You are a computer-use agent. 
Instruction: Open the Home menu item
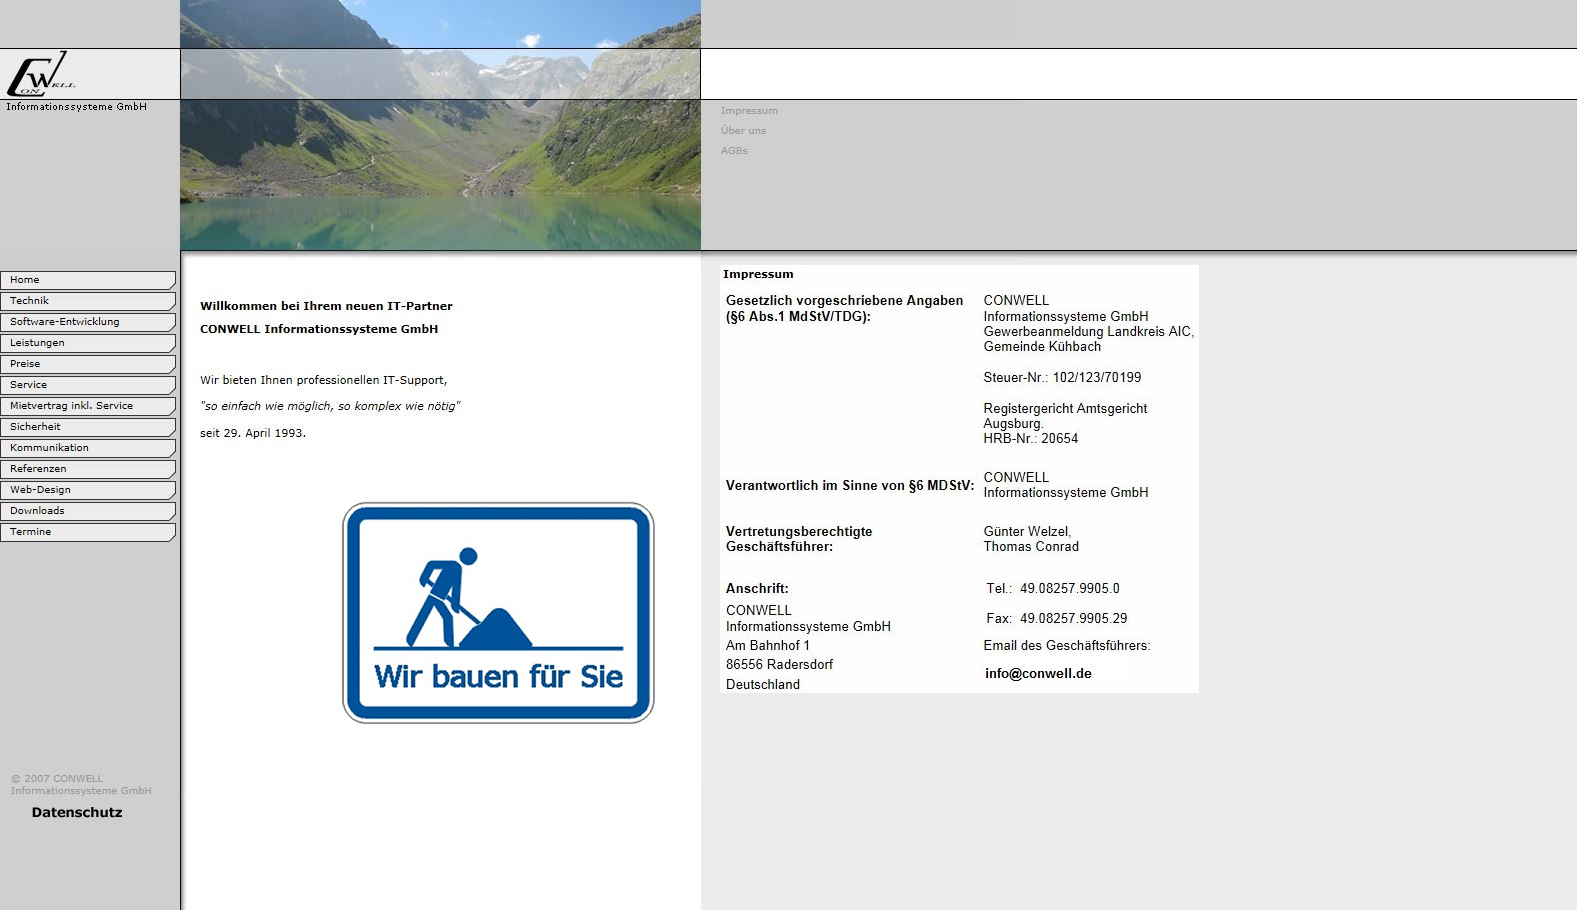coord(88,280)
